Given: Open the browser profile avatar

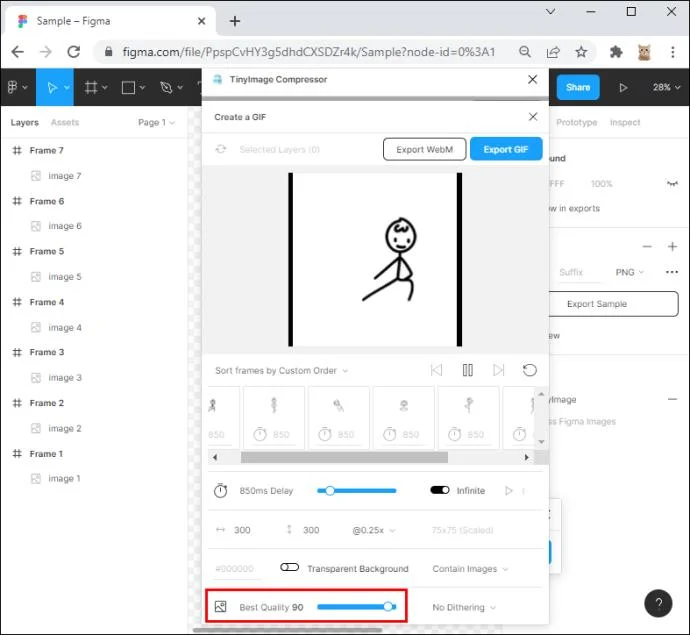Looking at the screenshot, I should [x=644, y=52].
